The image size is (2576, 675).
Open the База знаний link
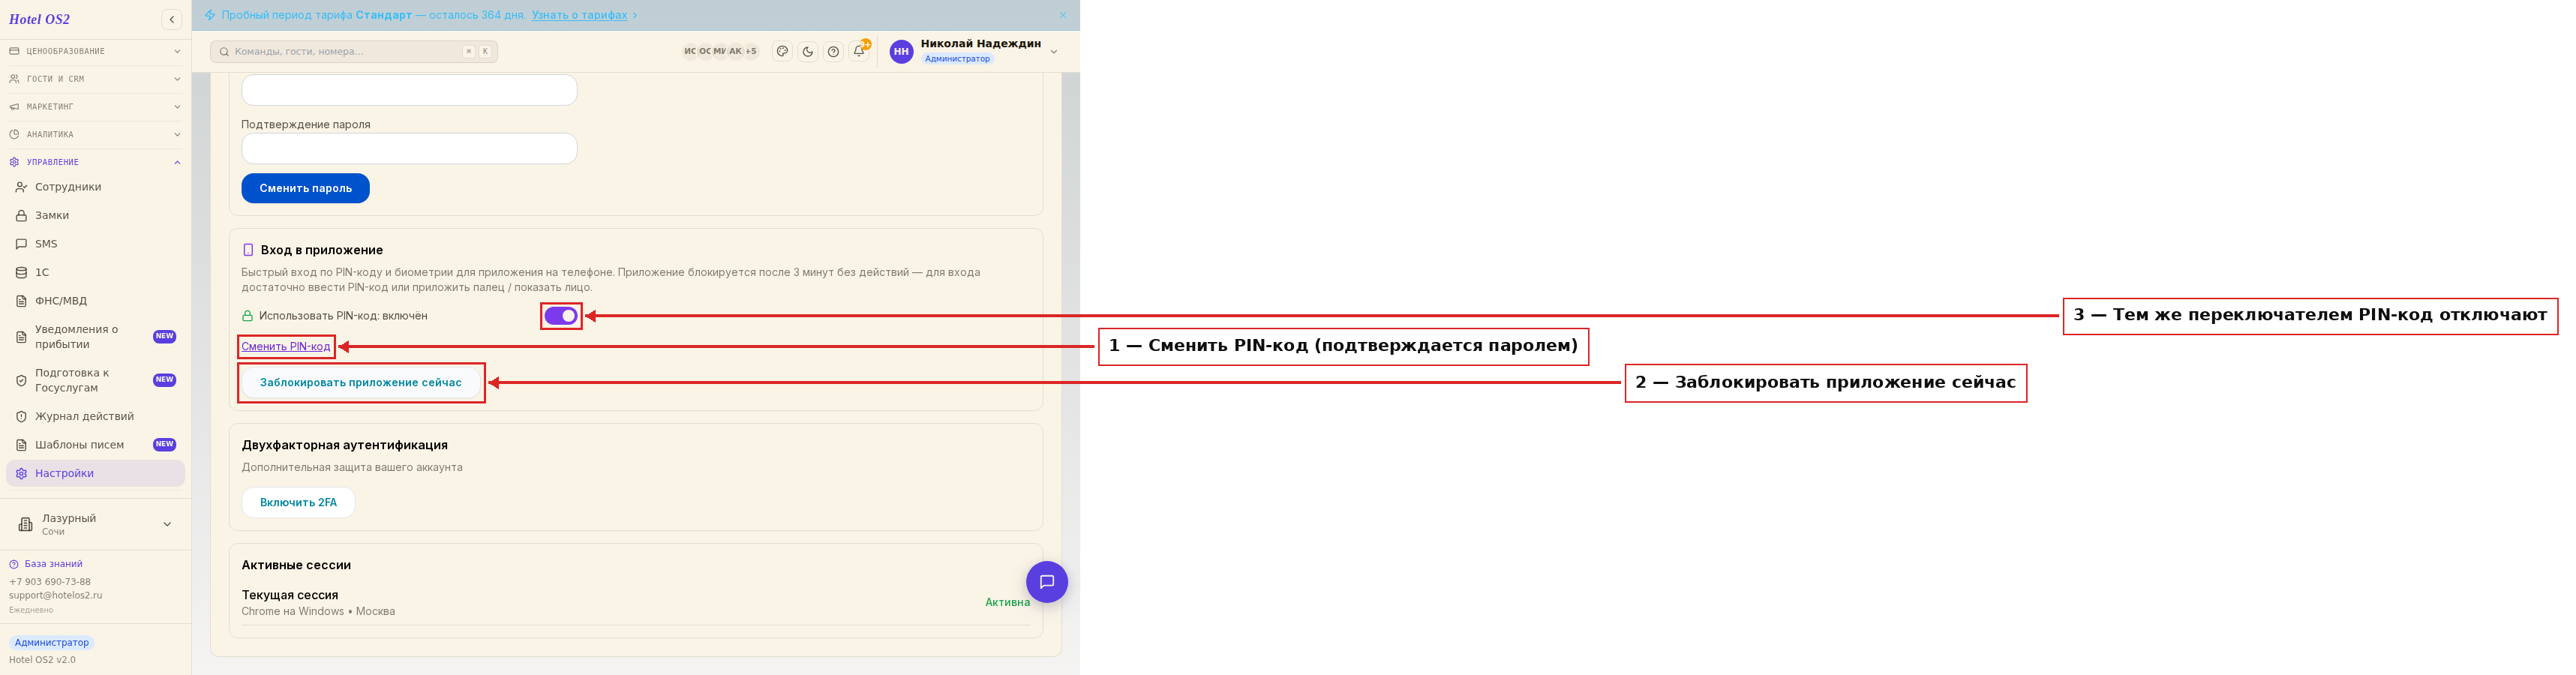pos(53,564)
